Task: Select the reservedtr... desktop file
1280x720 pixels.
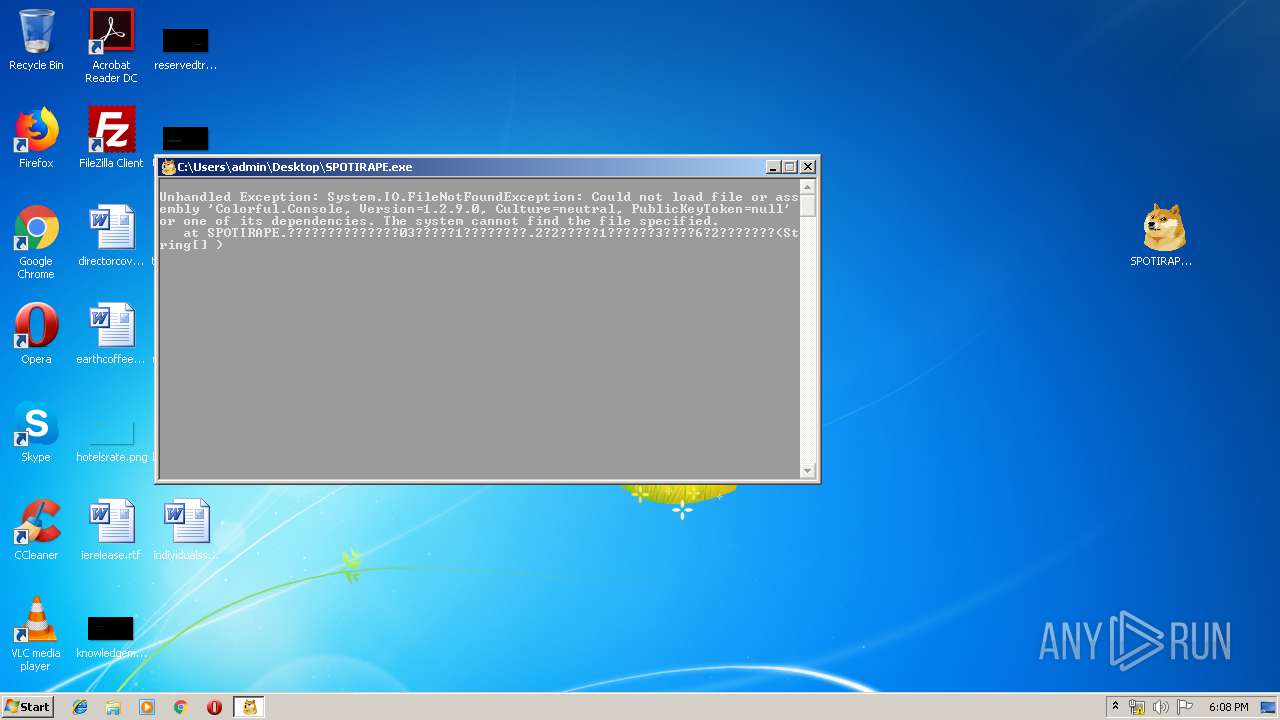Action: coord(185,49)
